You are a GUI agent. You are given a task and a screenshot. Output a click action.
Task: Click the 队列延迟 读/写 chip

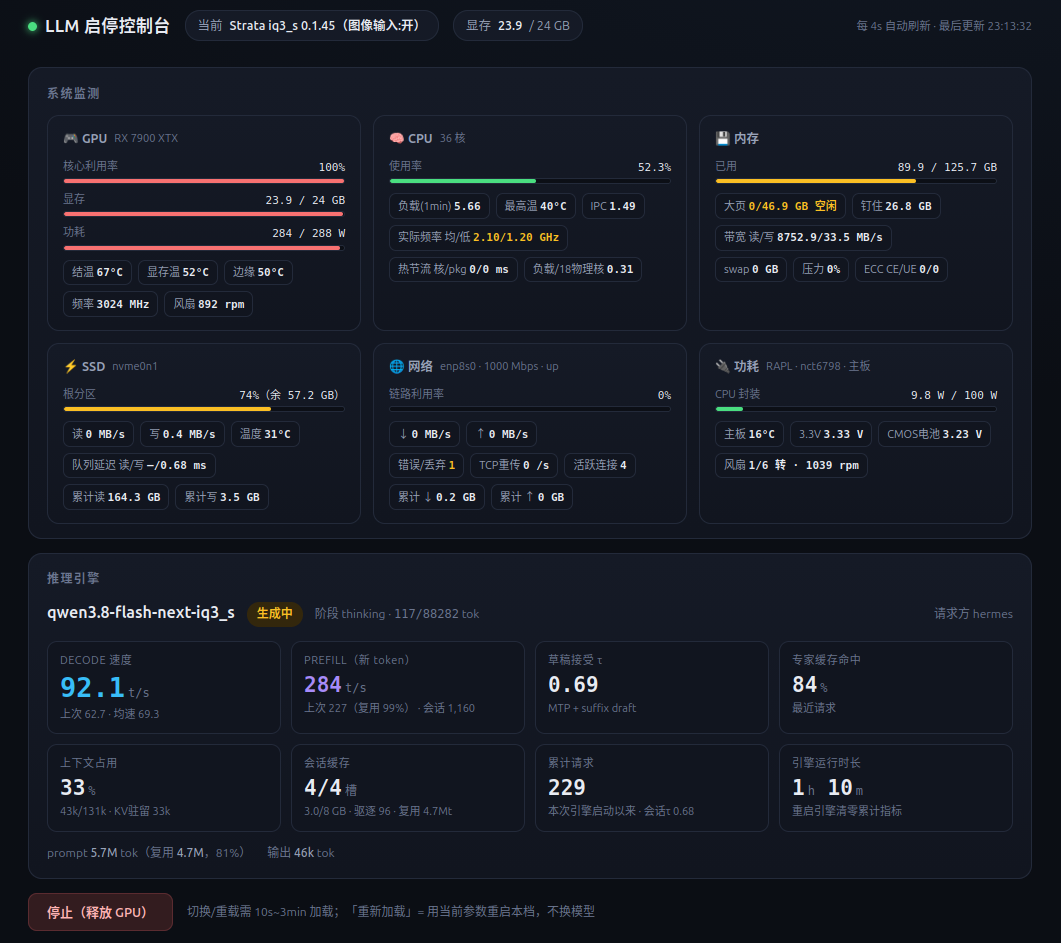click(139, 465)
